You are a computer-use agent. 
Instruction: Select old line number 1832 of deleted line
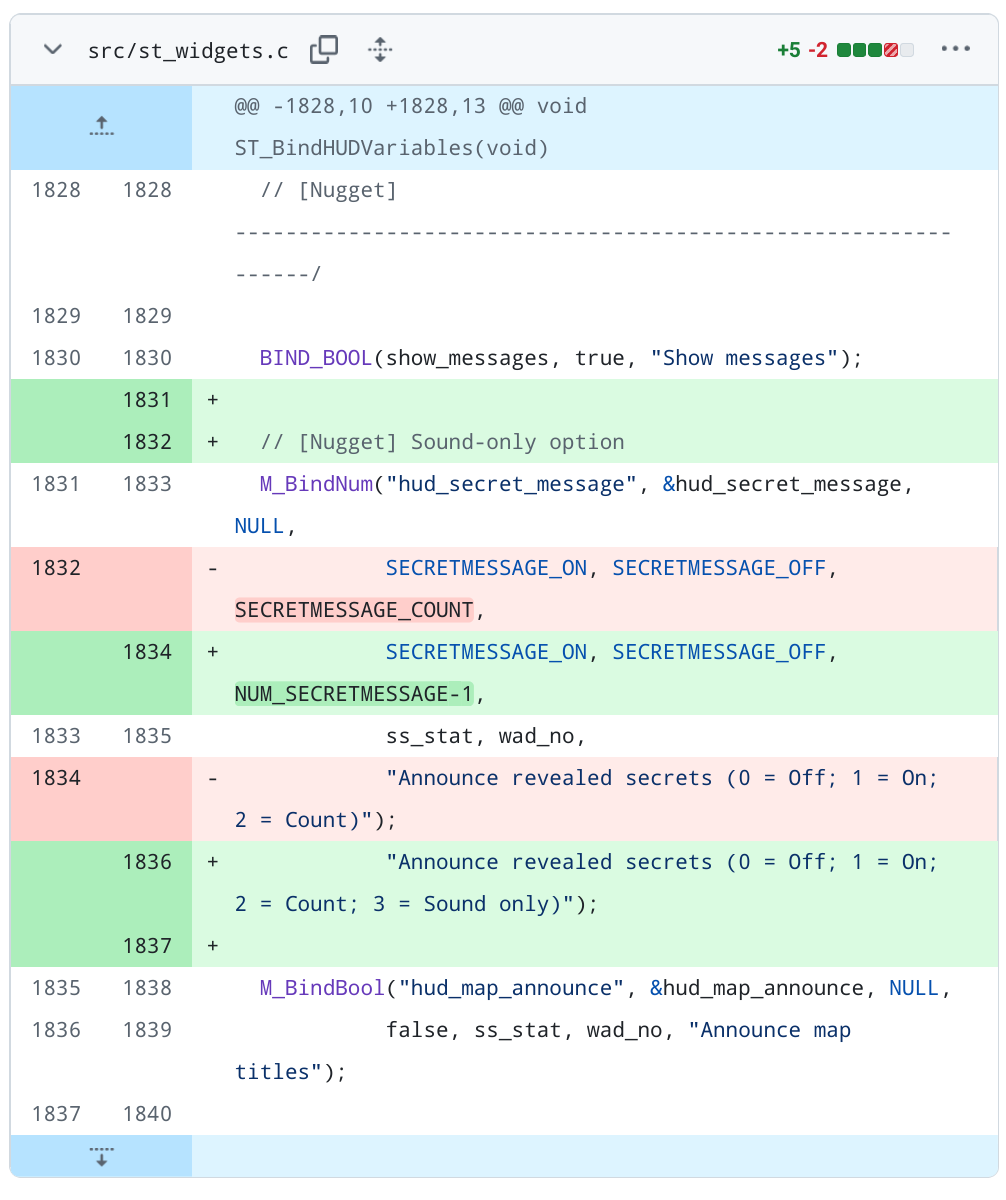[56, 568]
